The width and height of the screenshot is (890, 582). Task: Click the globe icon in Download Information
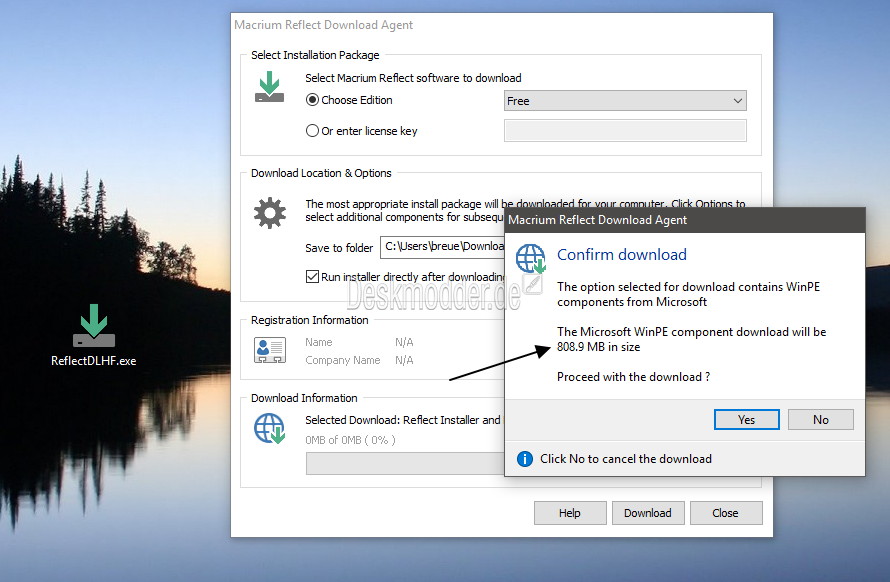coord(270,428)
